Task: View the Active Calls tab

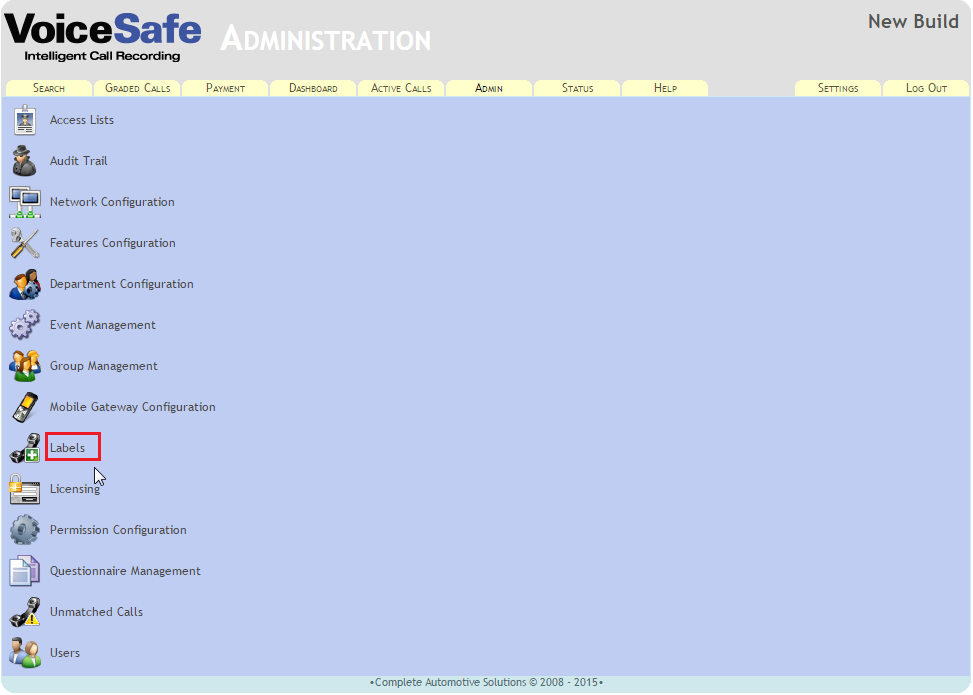Action: [x=401, y=88]
